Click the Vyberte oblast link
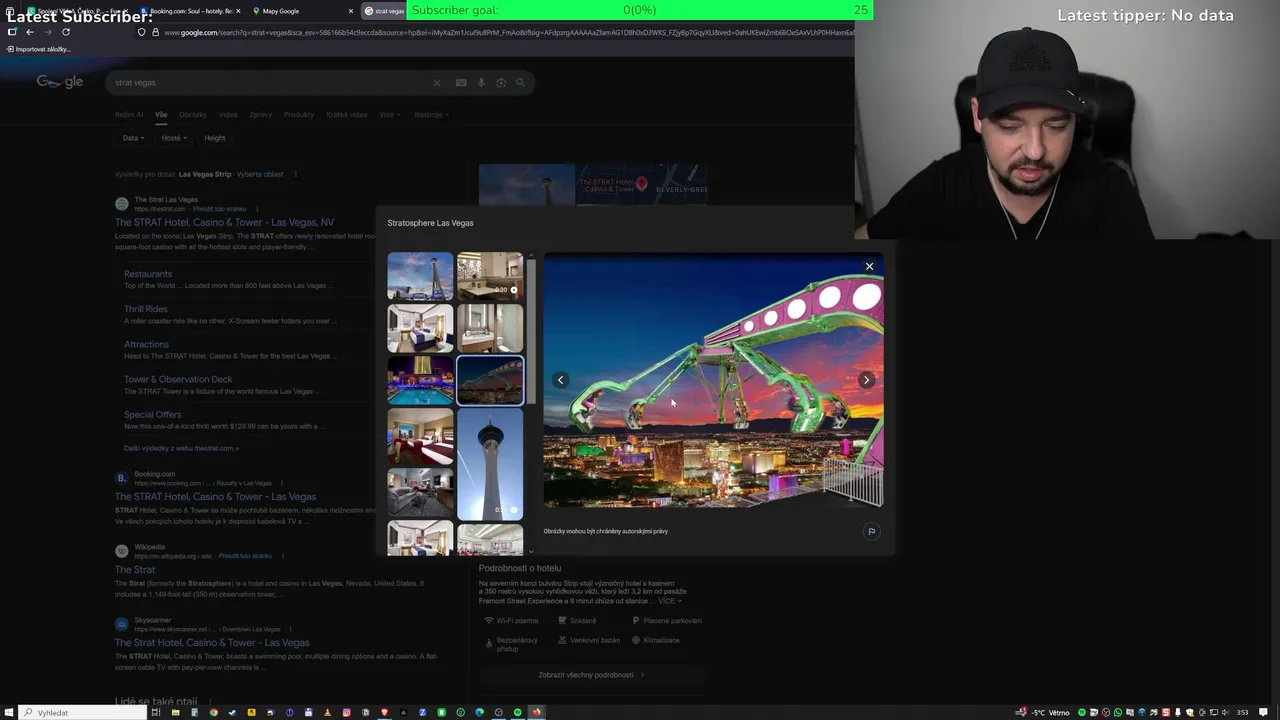The height and width of the screenshot is (720, 1280). coord(260,174)
